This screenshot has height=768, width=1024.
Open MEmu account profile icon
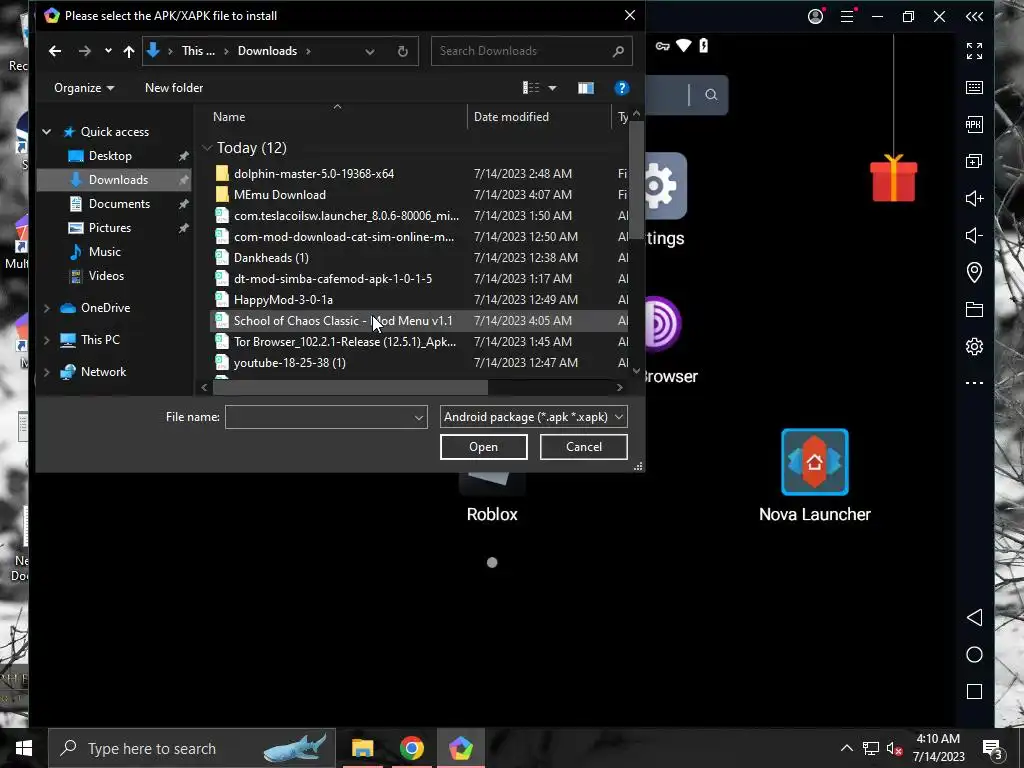[816, 16]
